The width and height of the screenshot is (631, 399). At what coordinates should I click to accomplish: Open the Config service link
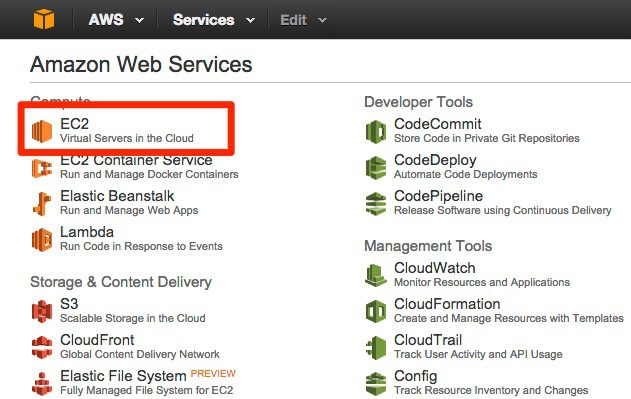[415, 376]
